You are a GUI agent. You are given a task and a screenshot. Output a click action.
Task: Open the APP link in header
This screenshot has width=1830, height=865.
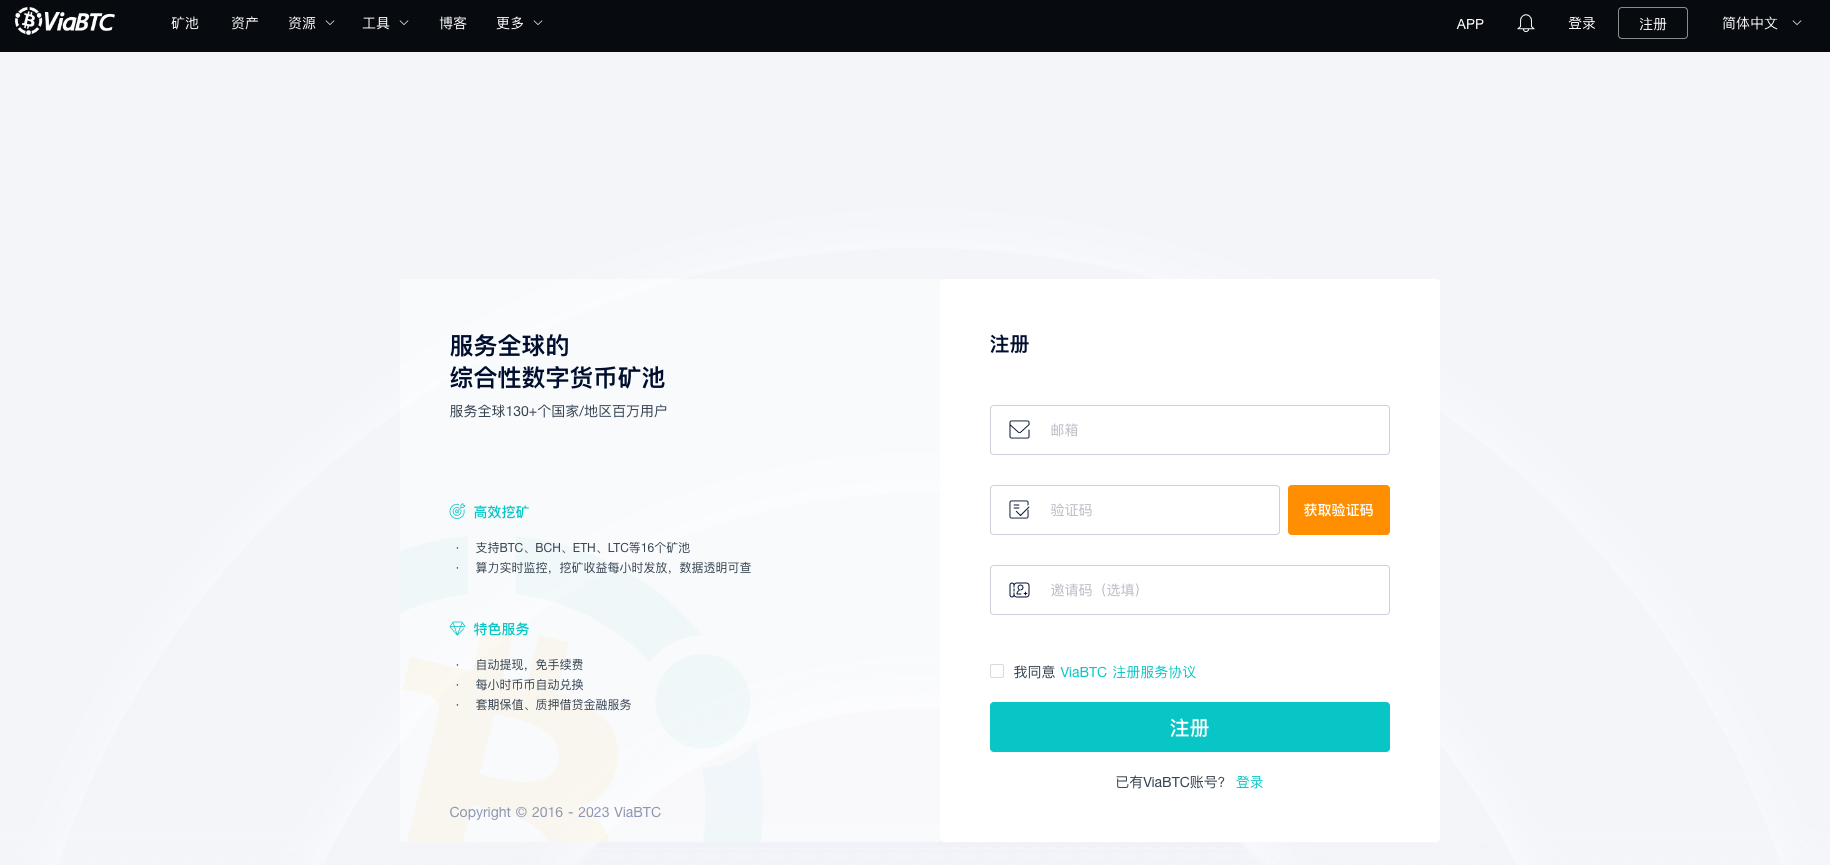[x=1470, y=24]
